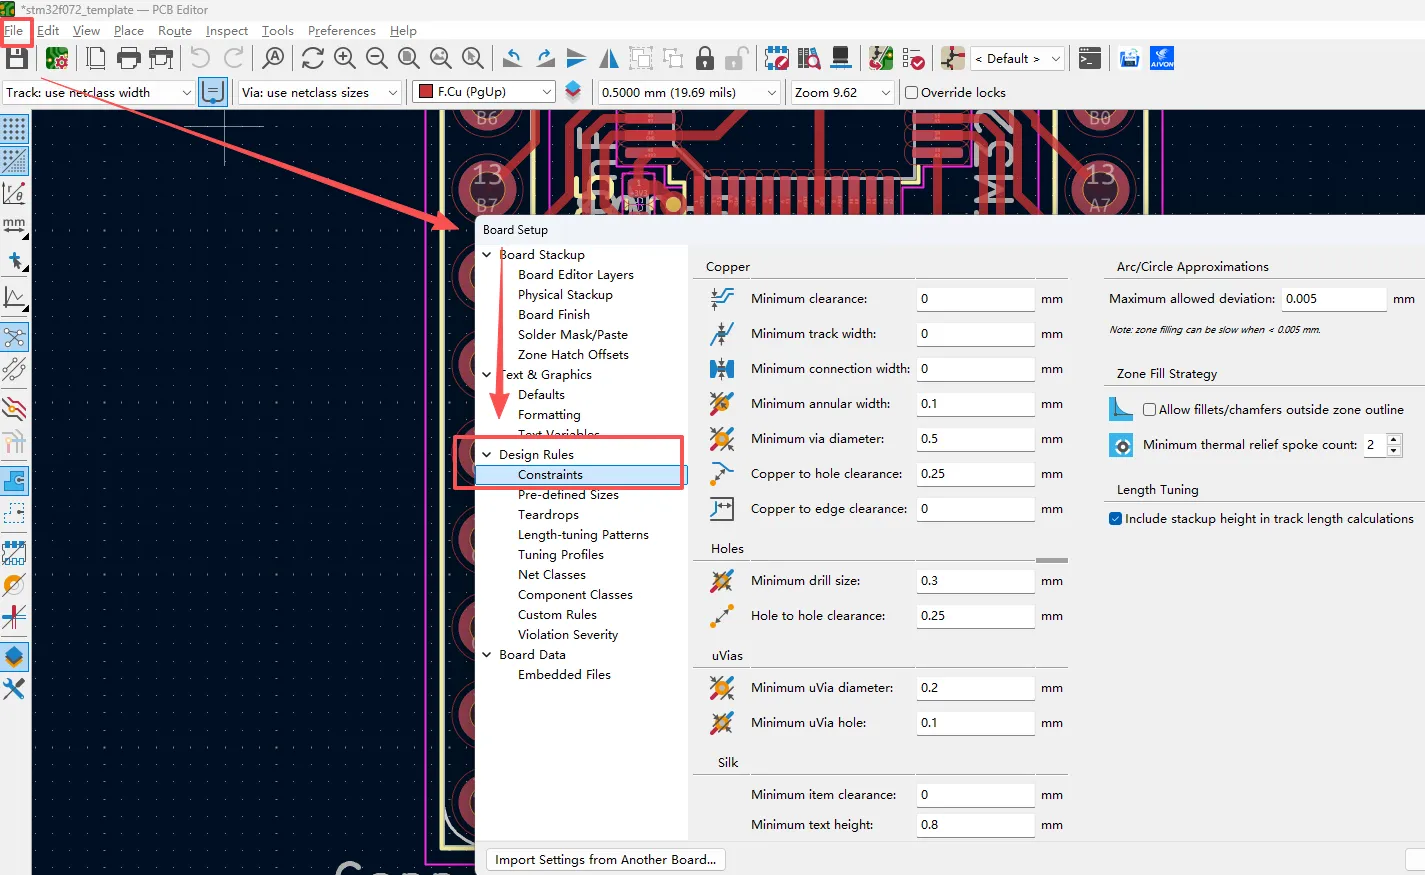Open the Place menu

129,30
